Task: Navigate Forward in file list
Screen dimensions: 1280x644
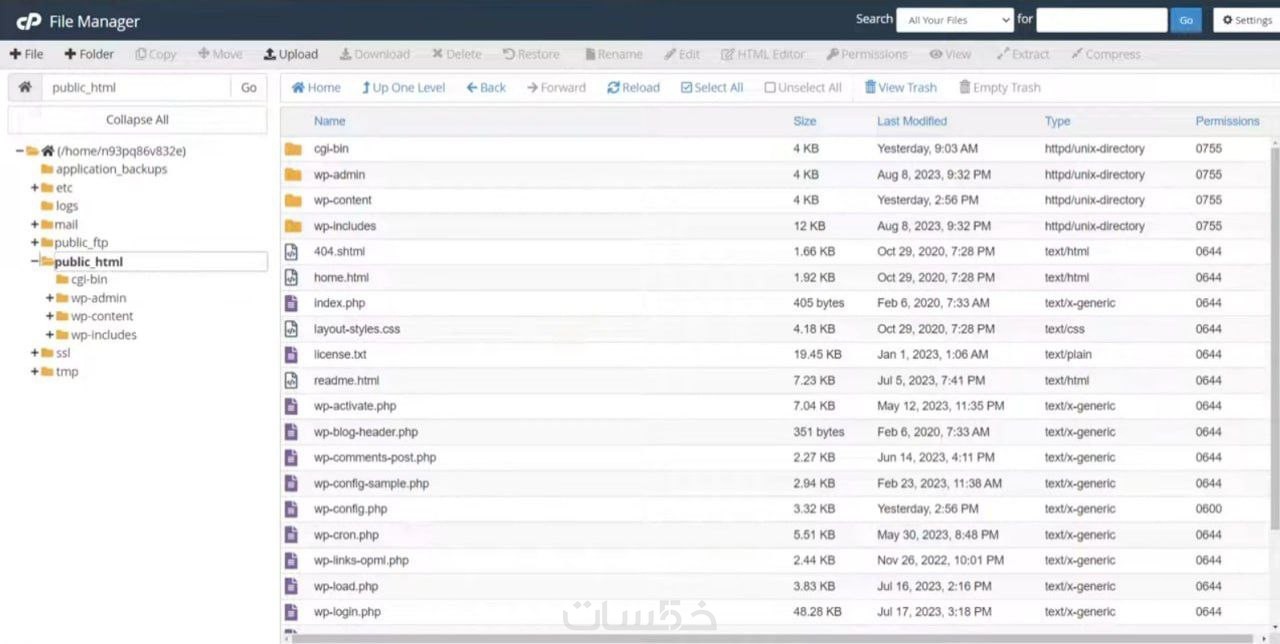Action: click(556, 88)
